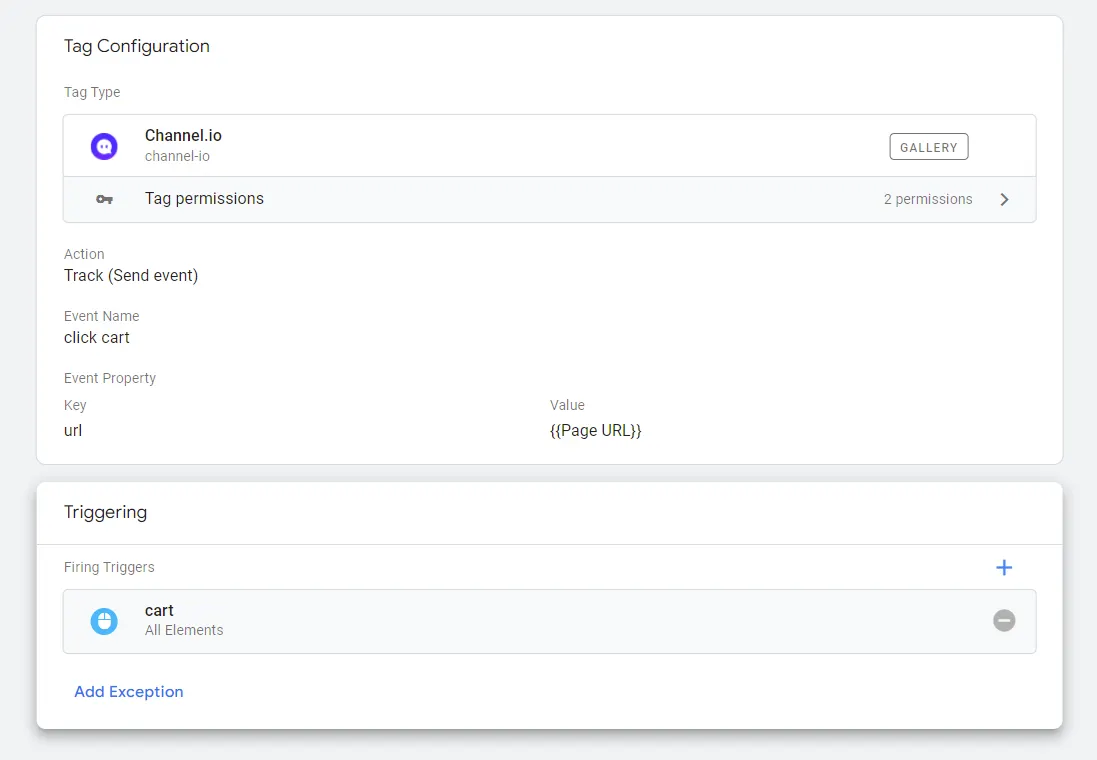Image resolution: width=1097 pixels, height=760 pixels.
Task: Click the url key field
Action: (x=73, y=431)
